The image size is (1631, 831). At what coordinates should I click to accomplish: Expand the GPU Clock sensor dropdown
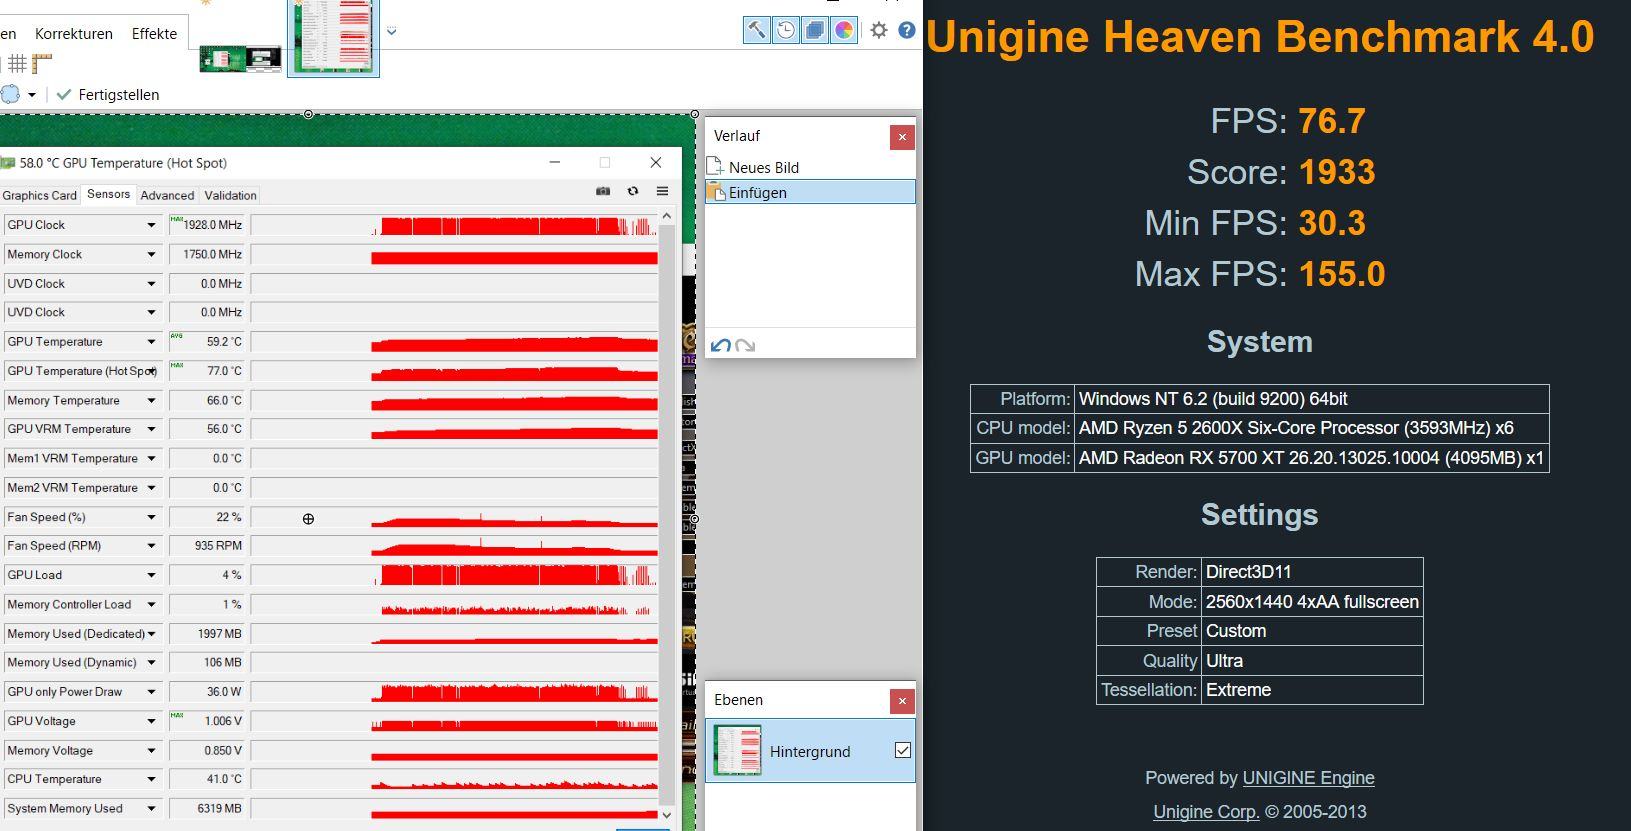[x=151, y=225]
